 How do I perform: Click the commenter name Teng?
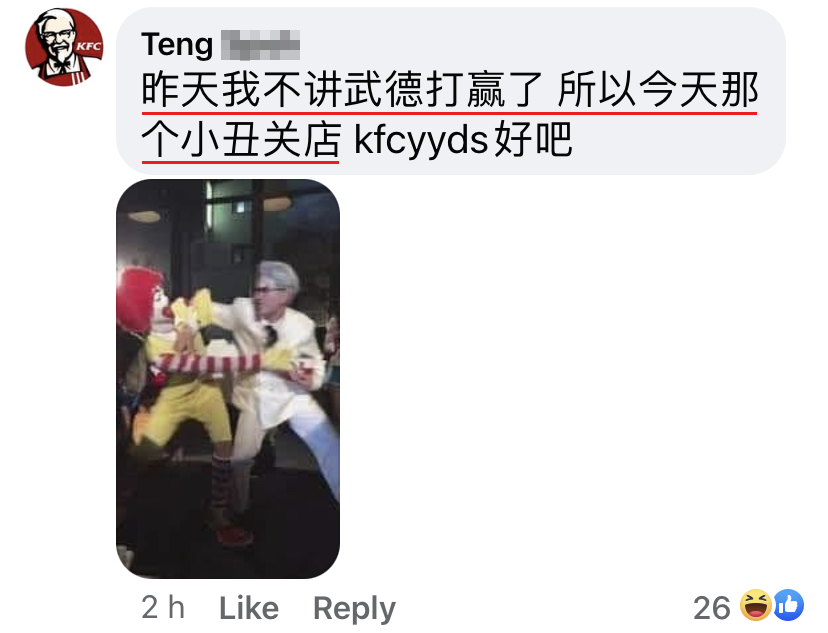click(x=177, y=44)
